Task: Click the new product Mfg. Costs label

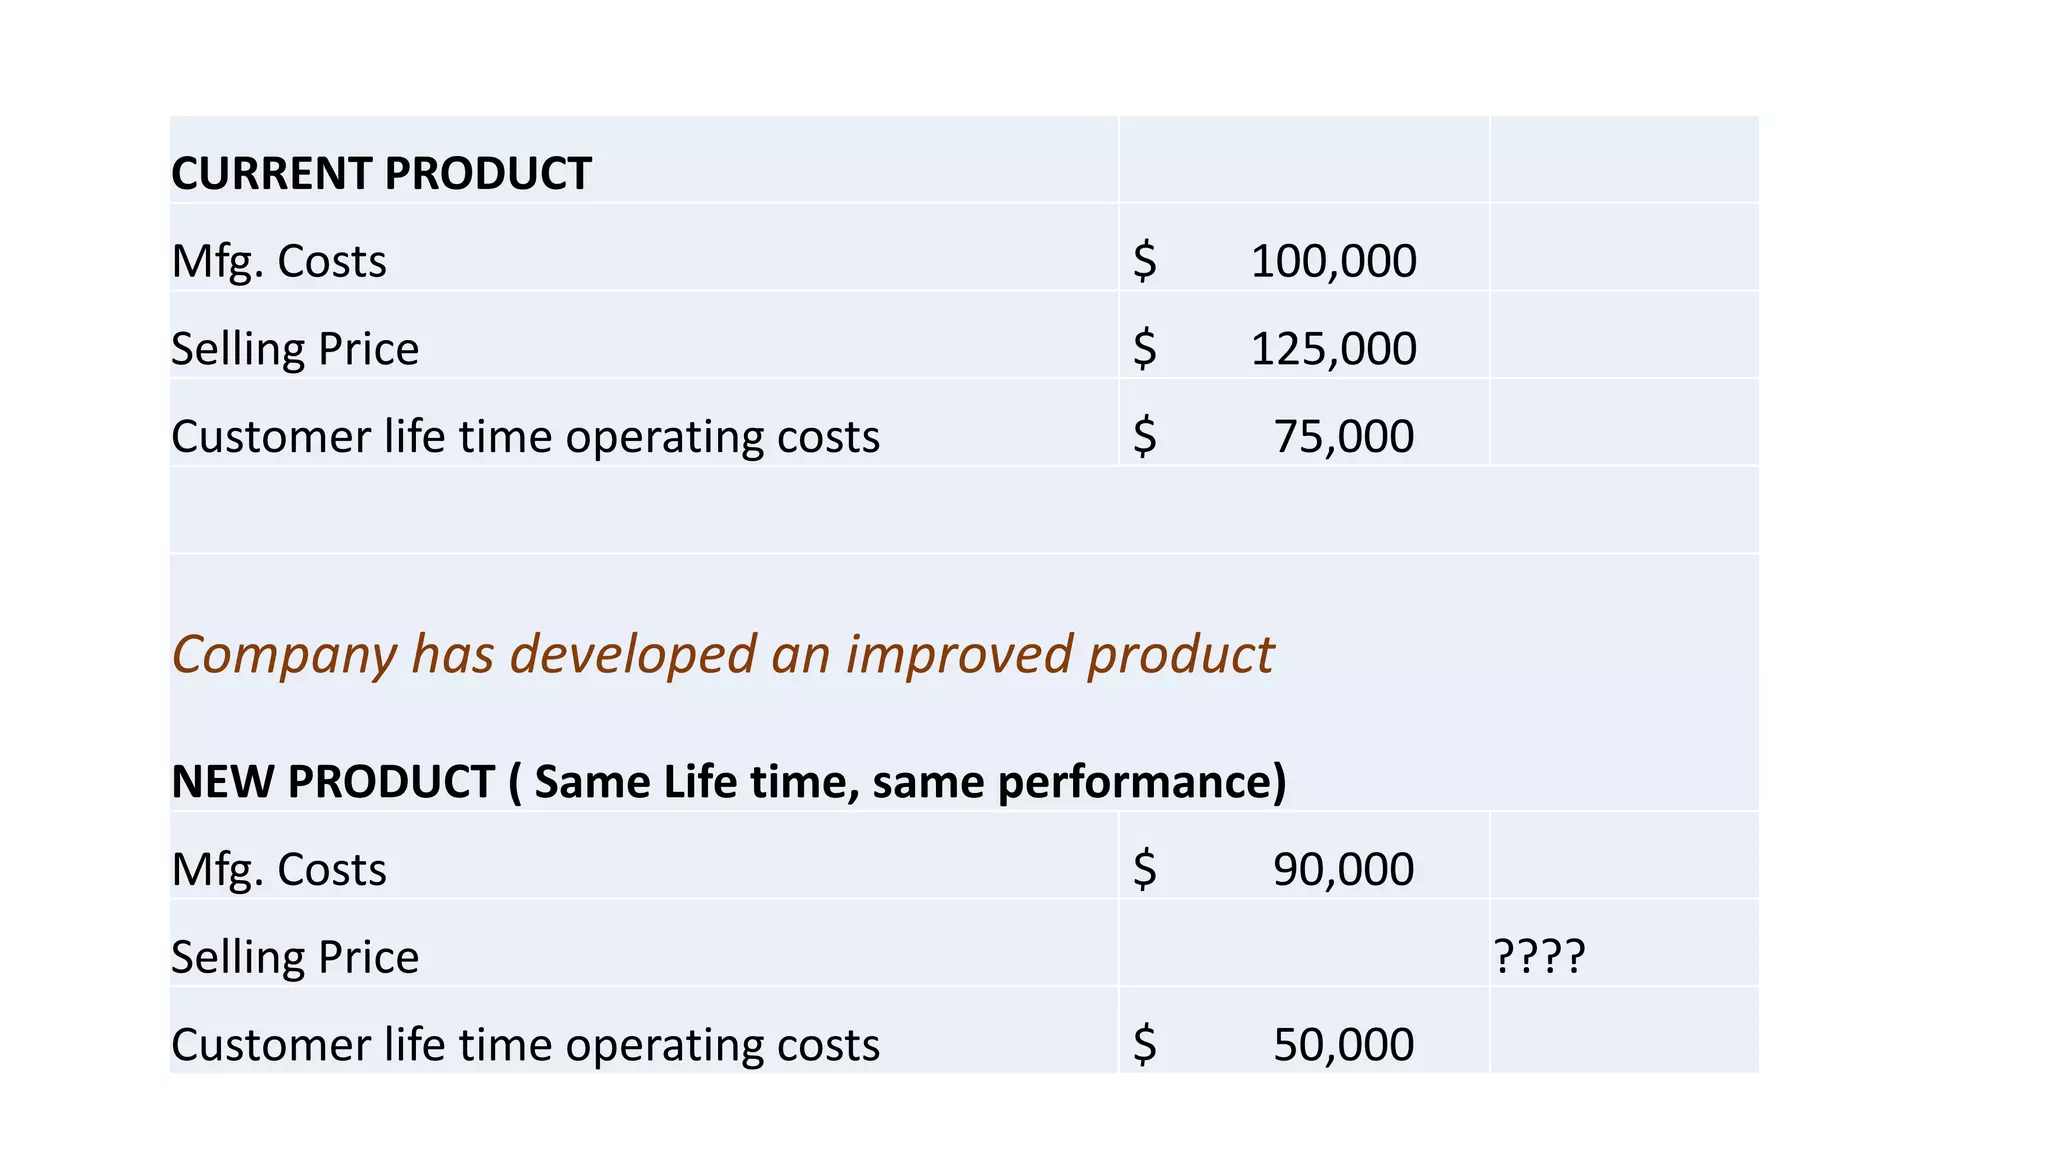Action: click(279, 870)
